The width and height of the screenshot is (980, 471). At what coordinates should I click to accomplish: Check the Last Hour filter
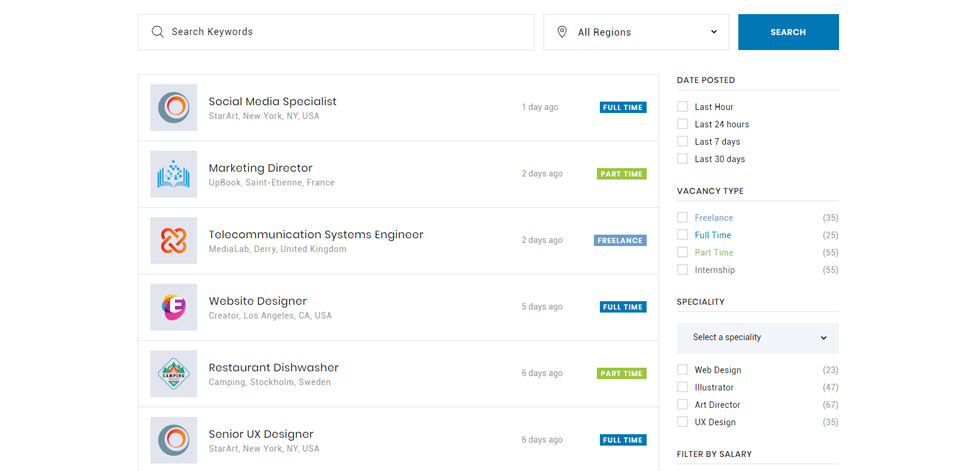point(682,107)
